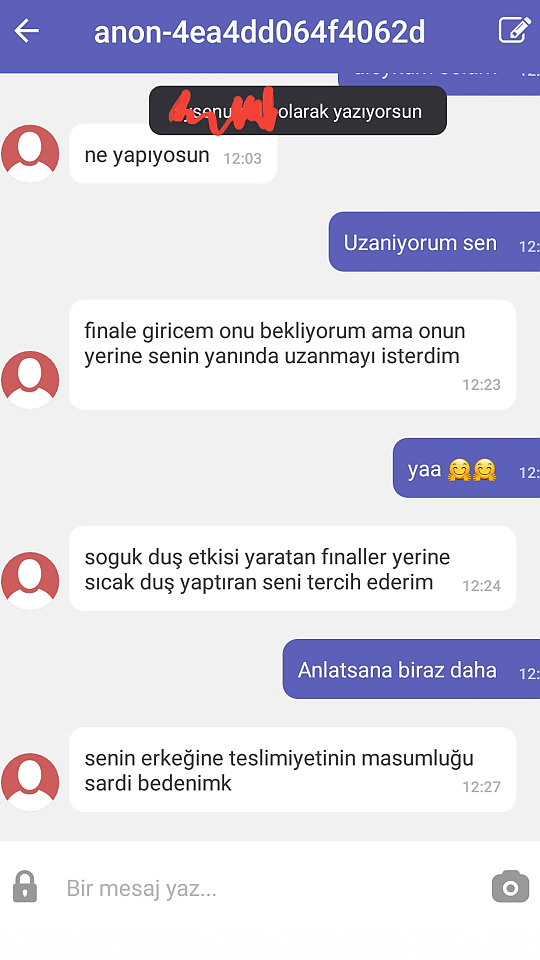Tap the anon-4ea4dd064f4062d chat title
The height and width of the screenshot is (960, 540).
click(x=259, y=32)
